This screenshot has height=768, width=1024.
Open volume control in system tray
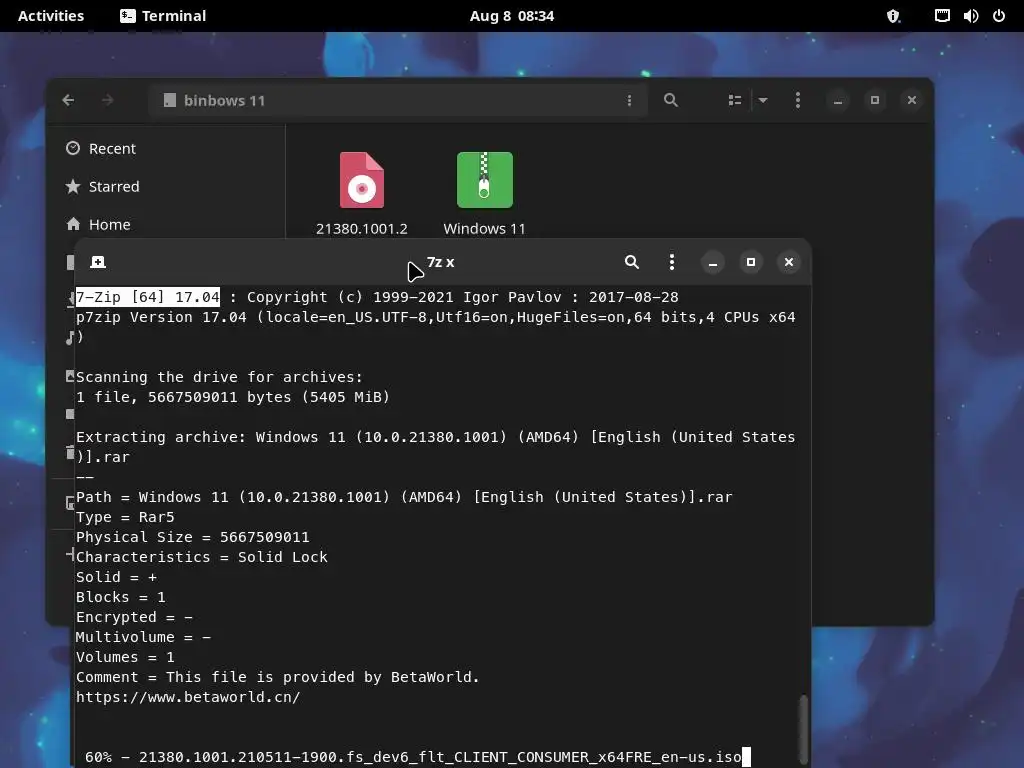click(x=971, y=16)
